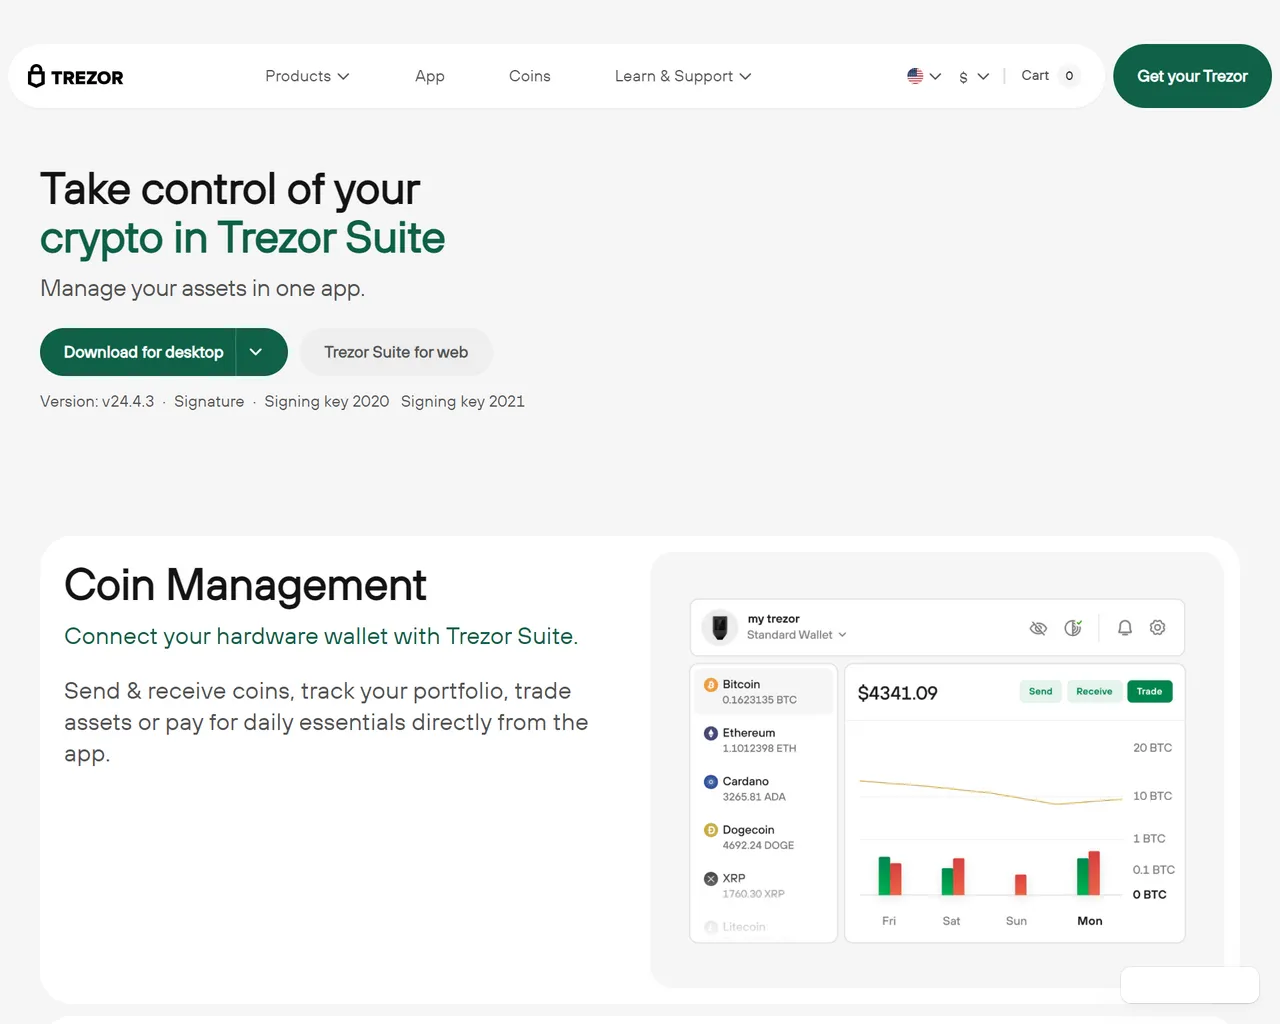1280x1024 pixels.
Task: Select the Ethereum account row
Action: click(764, 740)
